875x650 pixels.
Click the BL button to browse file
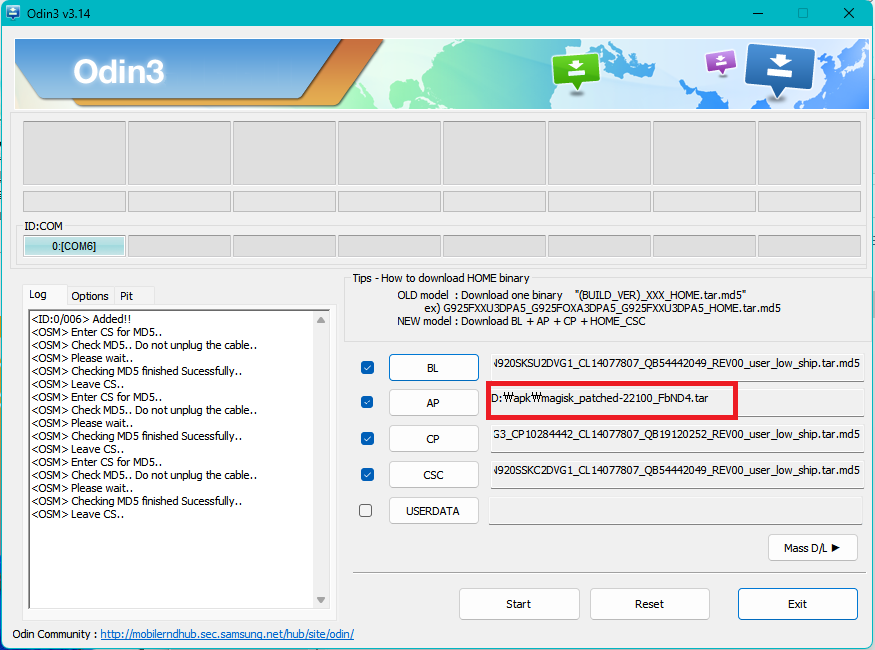coord(434,368)
